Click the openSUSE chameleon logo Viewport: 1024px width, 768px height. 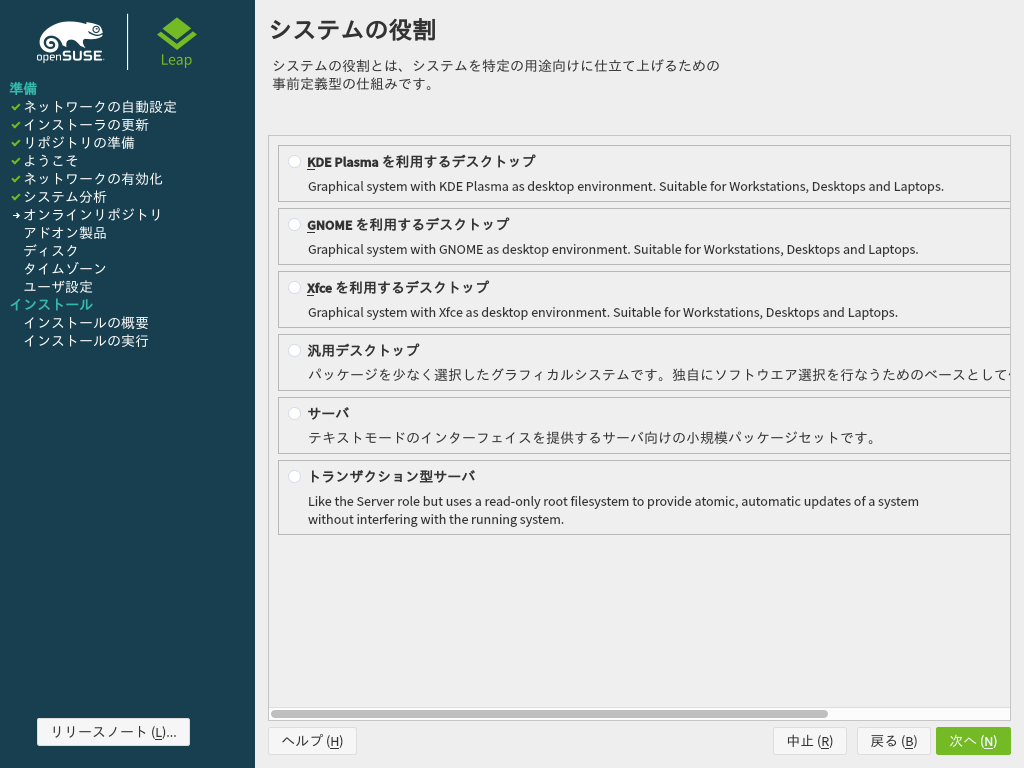click(71, 42)
